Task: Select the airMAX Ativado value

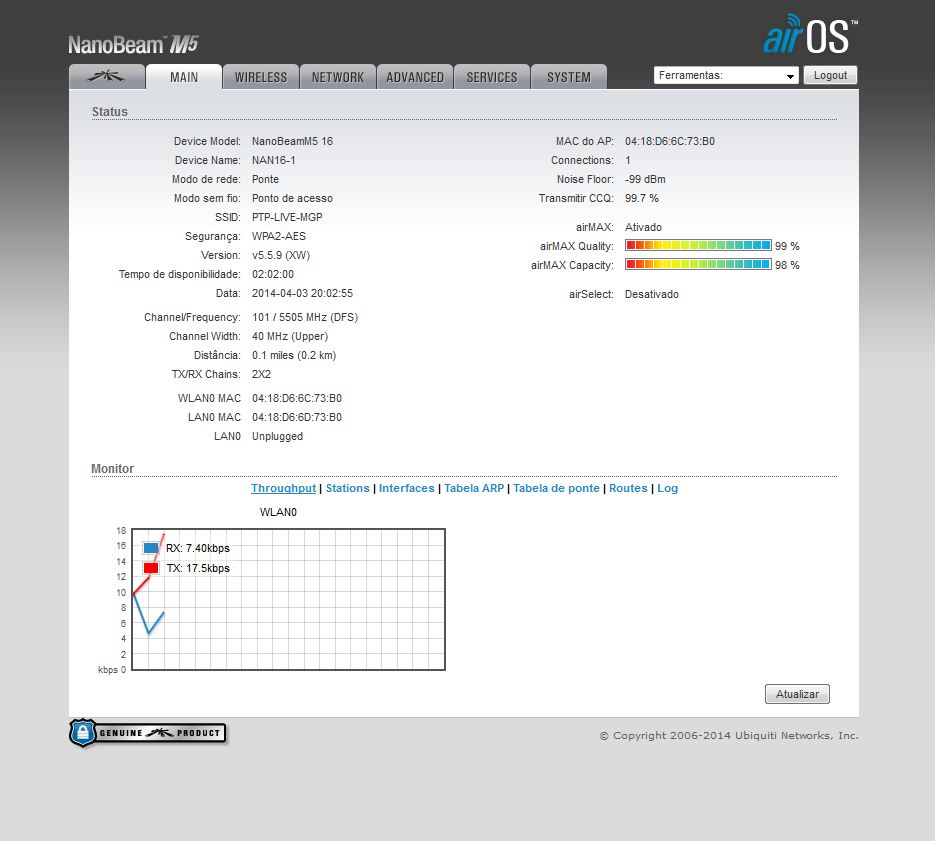Action: click(643, 227)
